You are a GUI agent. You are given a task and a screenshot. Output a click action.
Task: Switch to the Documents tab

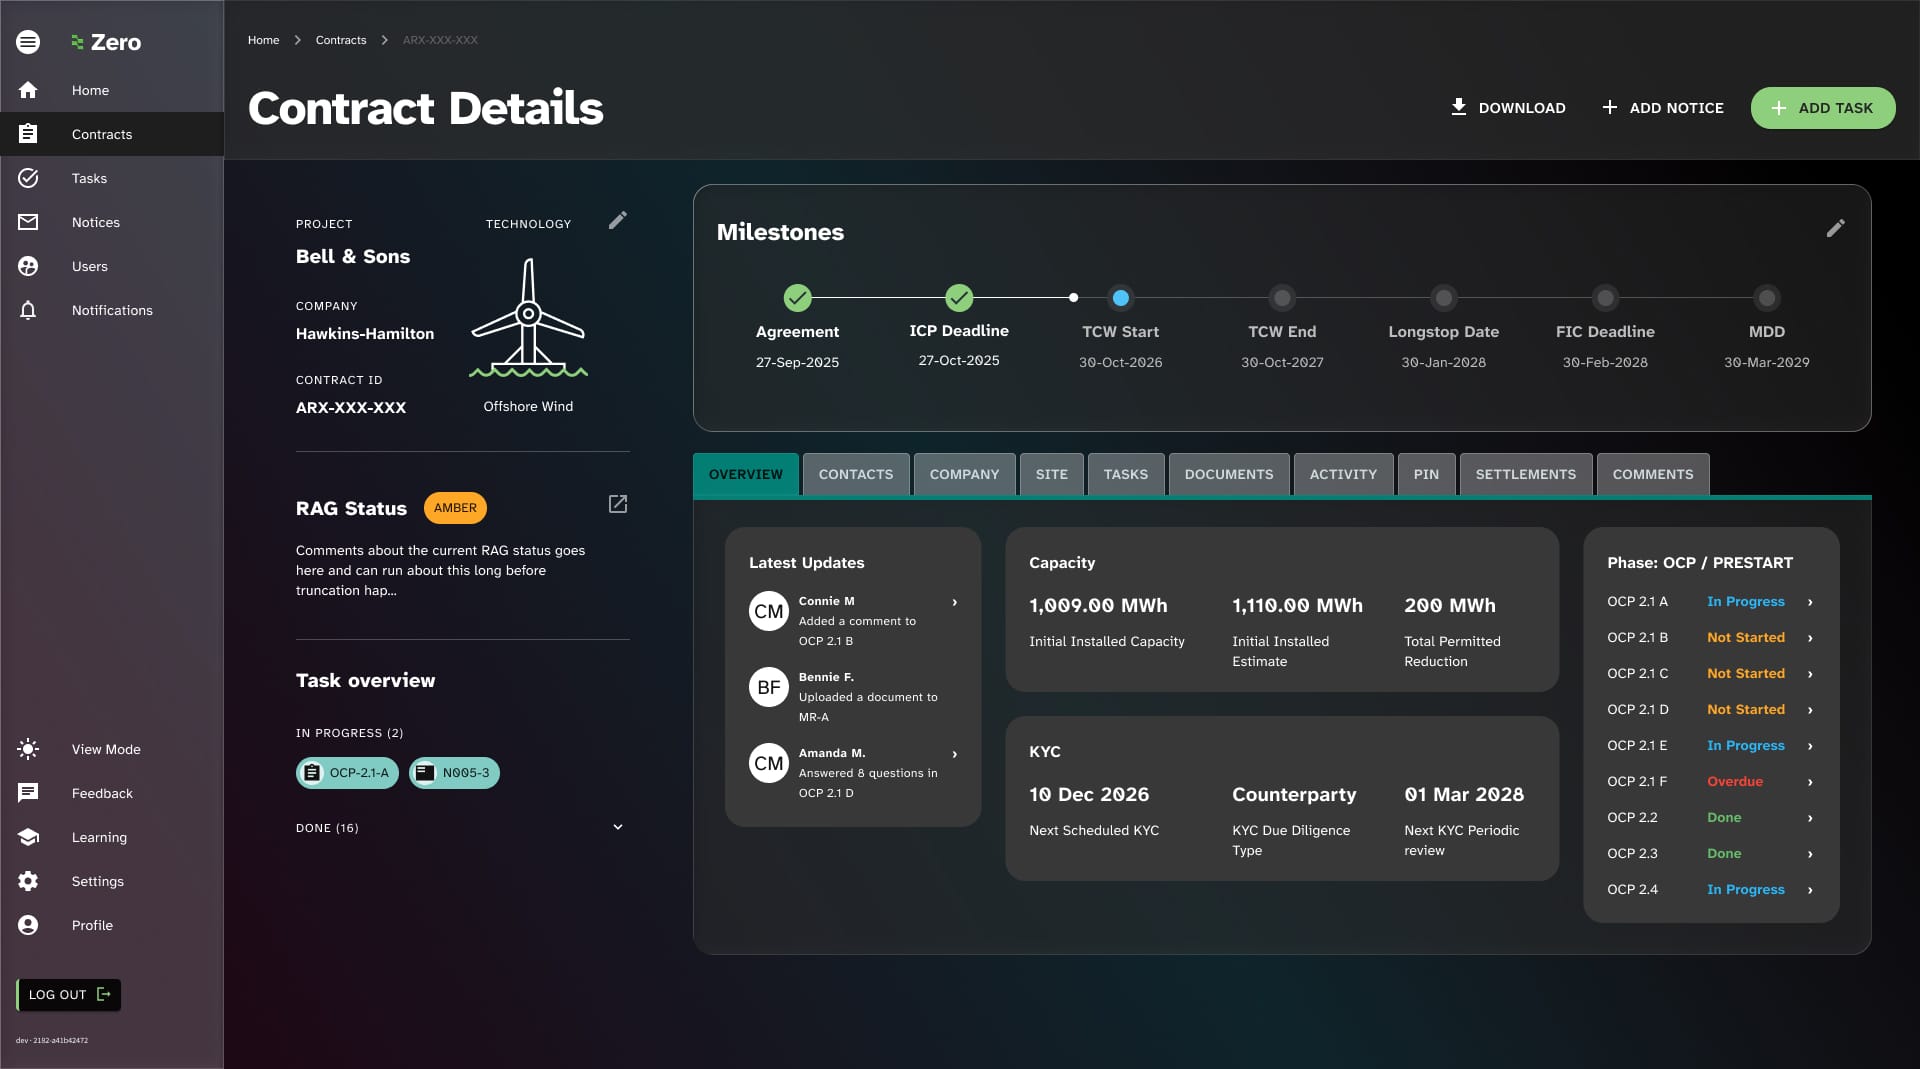point(1228,474)
